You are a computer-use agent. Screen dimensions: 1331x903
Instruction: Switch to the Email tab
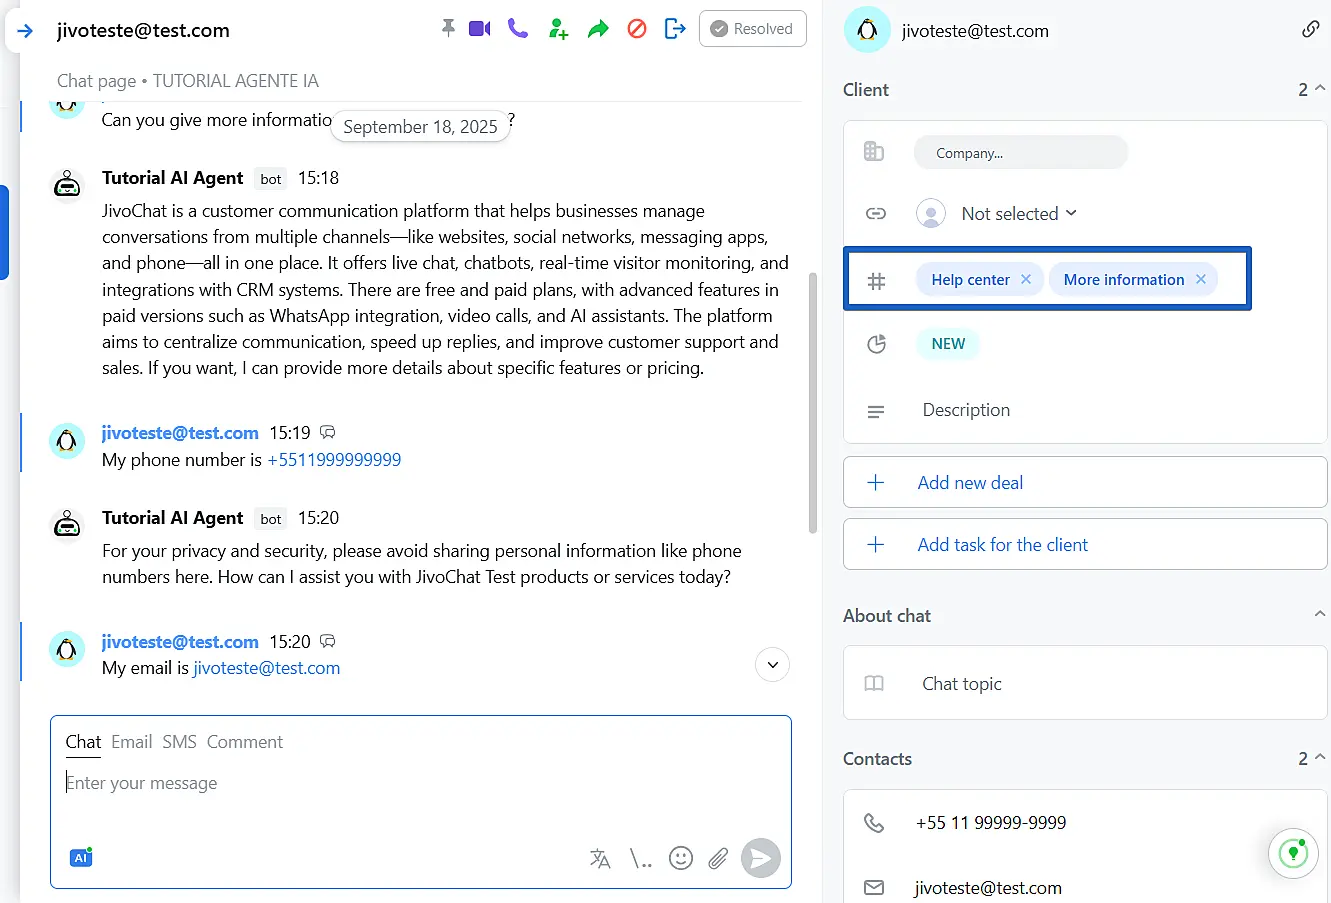coord(131,742)
